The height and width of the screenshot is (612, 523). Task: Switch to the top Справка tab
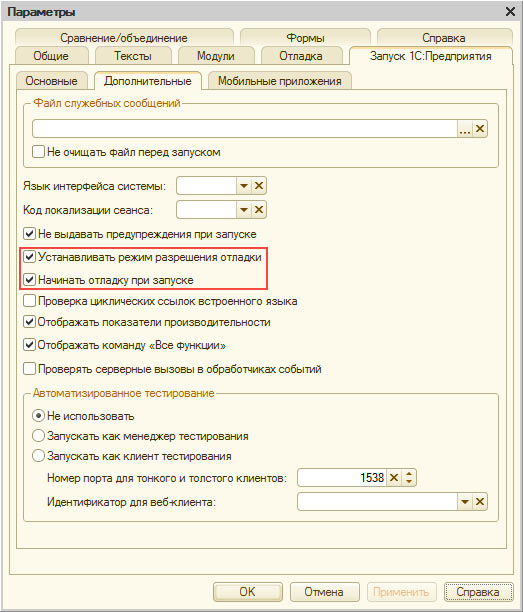[x=444, y=37]
